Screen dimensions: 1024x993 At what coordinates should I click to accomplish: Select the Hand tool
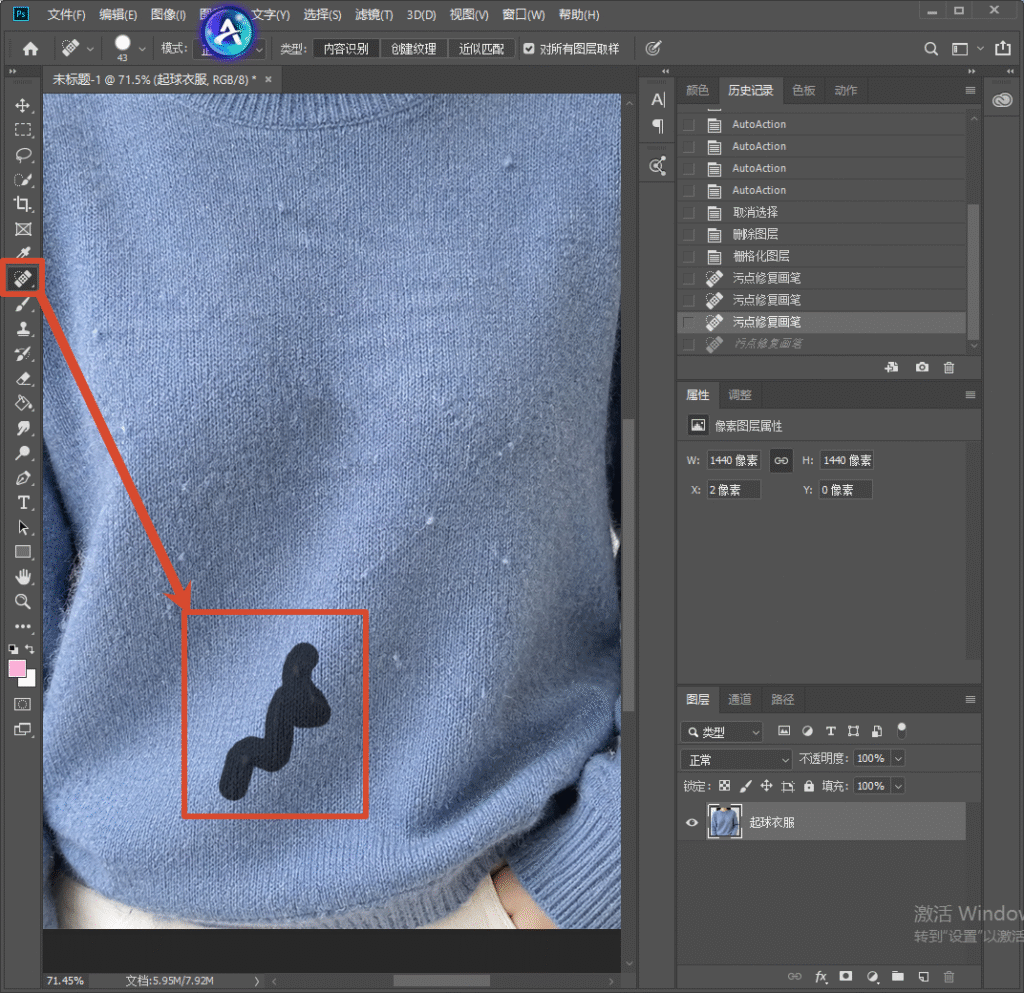pos(23,577)
